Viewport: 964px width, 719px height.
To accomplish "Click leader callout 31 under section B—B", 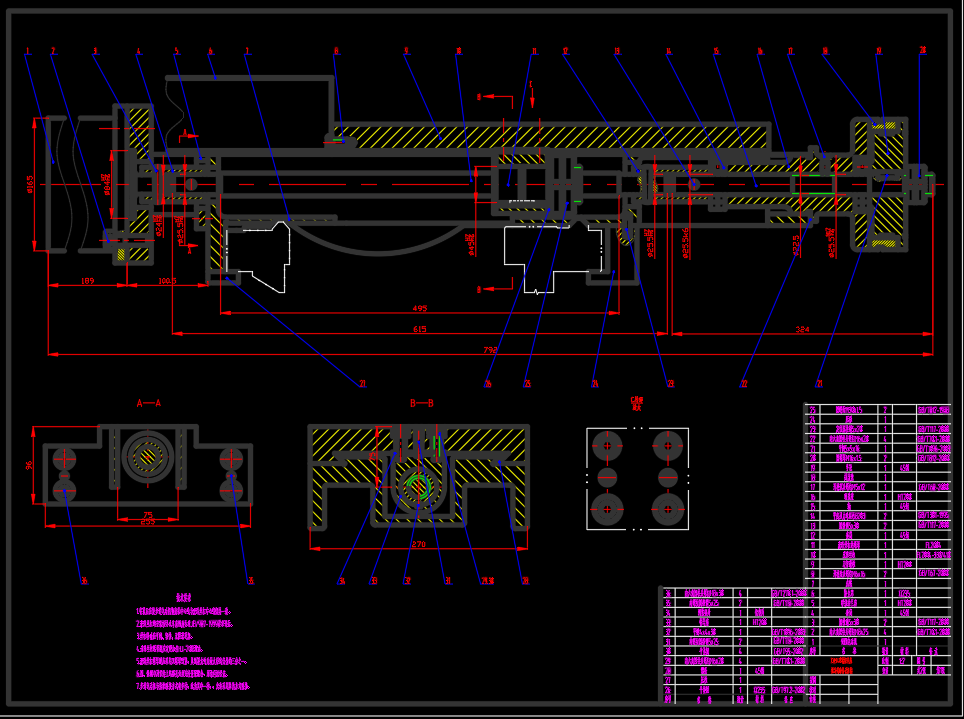I will pos(448,581).
